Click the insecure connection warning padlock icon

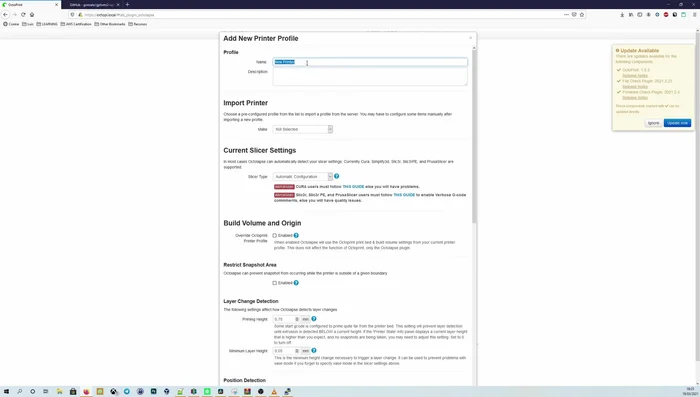80,15
